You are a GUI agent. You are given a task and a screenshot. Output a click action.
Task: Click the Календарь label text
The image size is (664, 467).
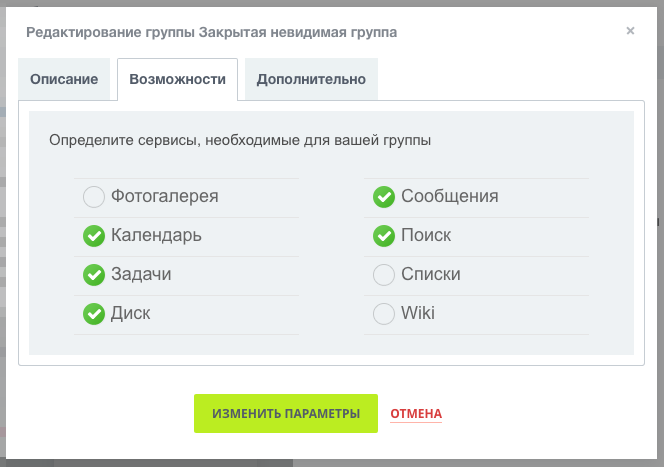156,235
